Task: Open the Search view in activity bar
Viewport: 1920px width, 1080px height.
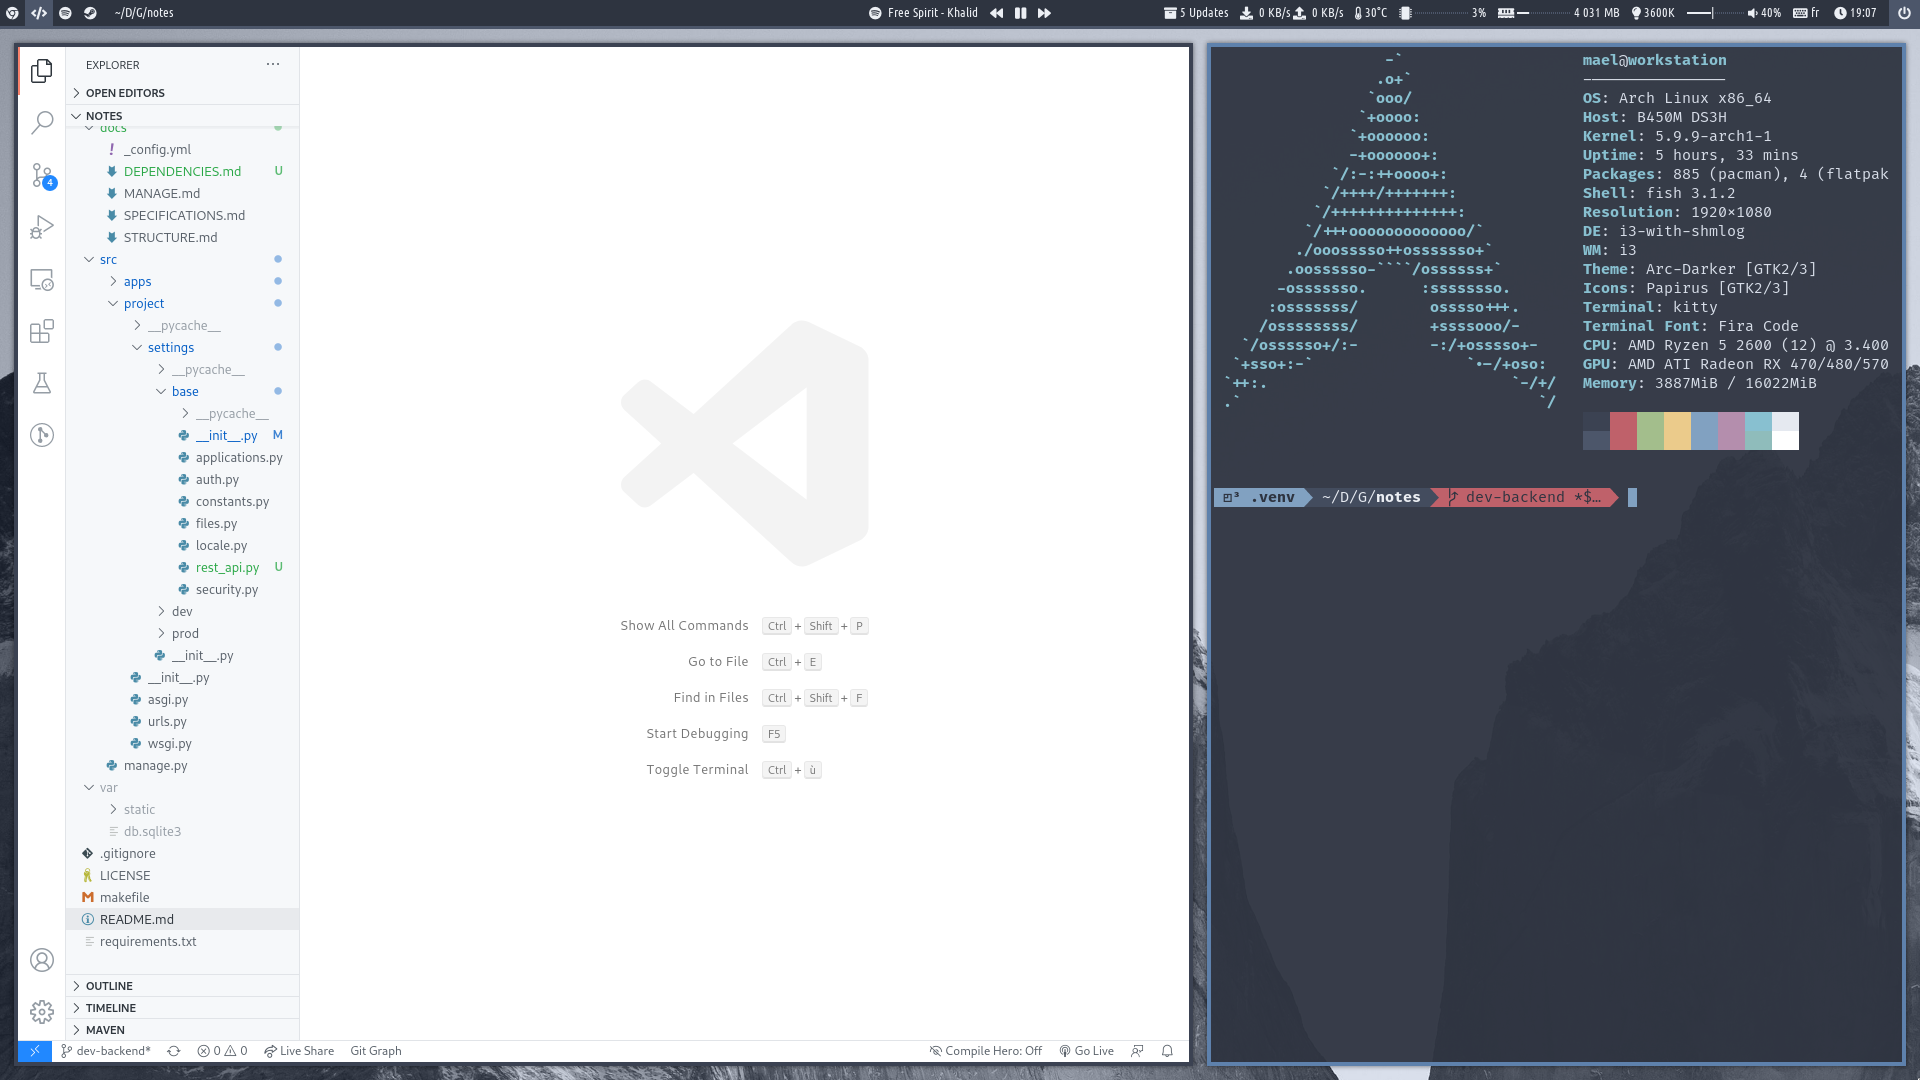Action: (42, 123)
